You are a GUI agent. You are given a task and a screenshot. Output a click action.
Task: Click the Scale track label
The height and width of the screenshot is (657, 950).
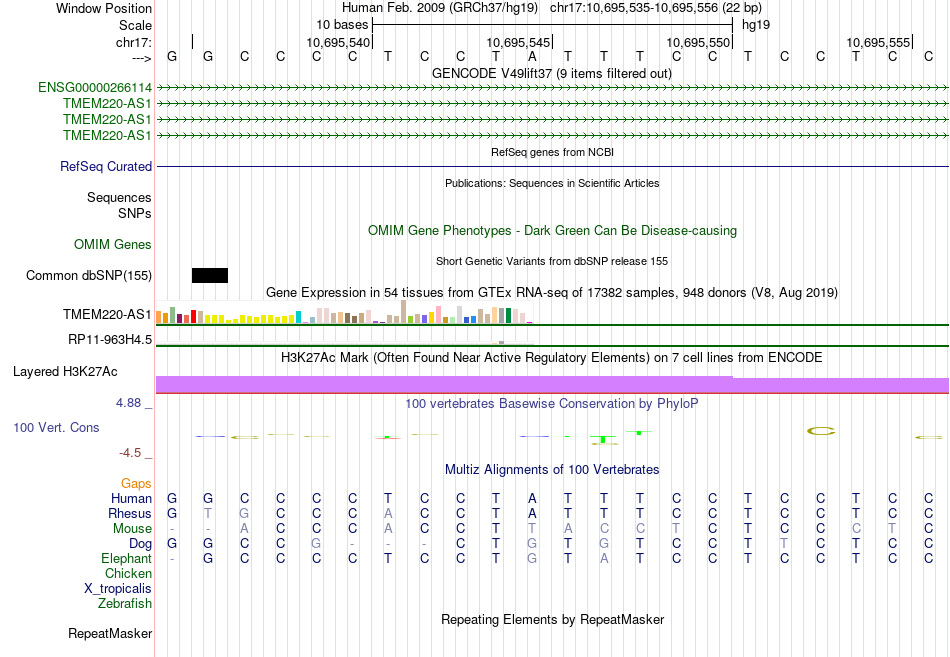click(135, 25)
